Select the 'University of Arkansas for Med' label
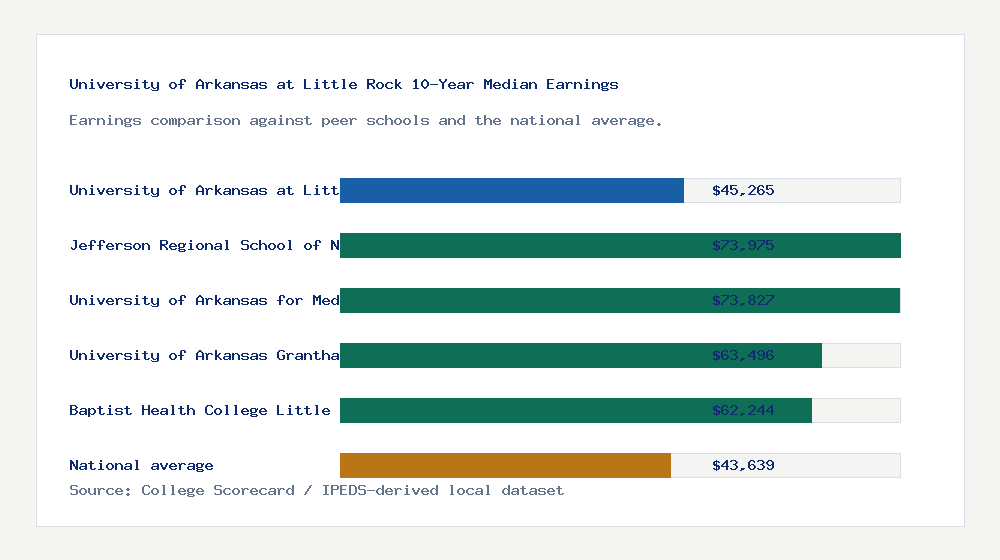This screenshot has height=560, width=1000. point(204,300)
